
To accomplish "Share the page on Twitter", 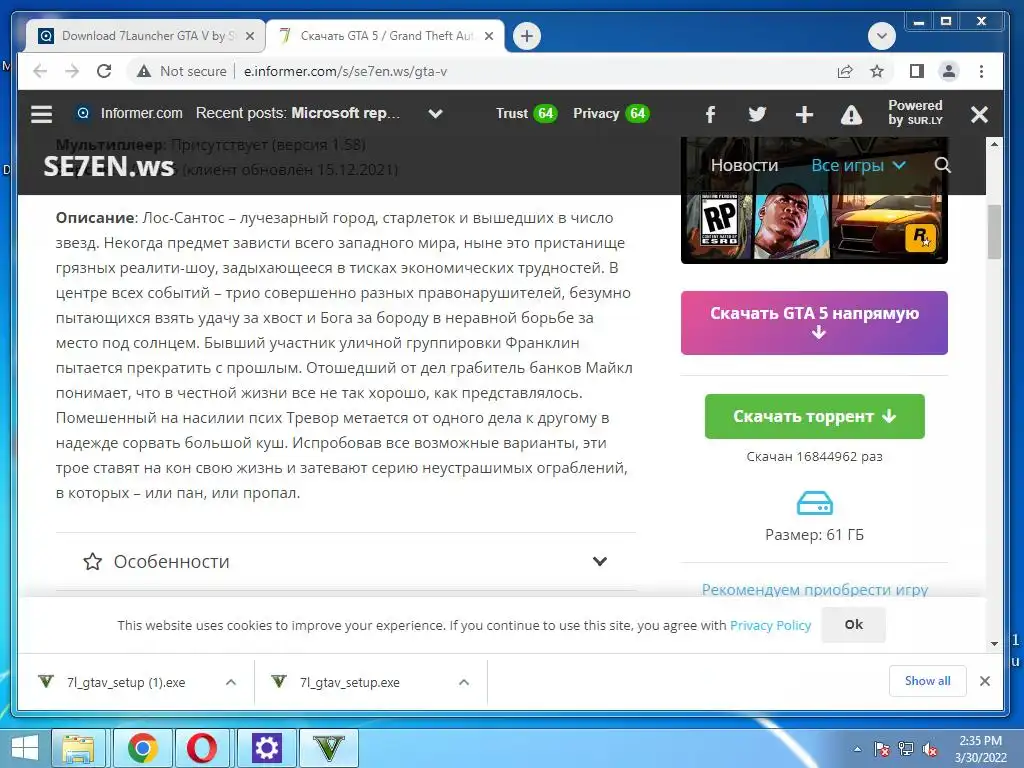I will [757, 114].
